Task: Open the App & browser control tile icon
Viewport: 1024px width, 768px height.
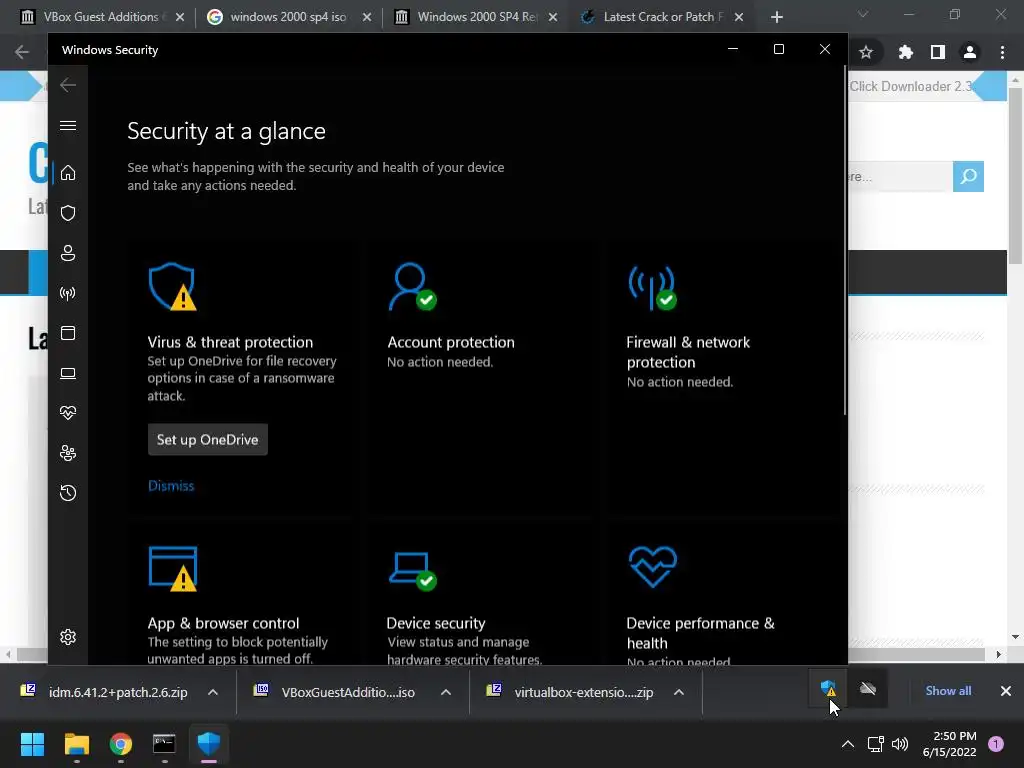Action: (x=172, y=569)
